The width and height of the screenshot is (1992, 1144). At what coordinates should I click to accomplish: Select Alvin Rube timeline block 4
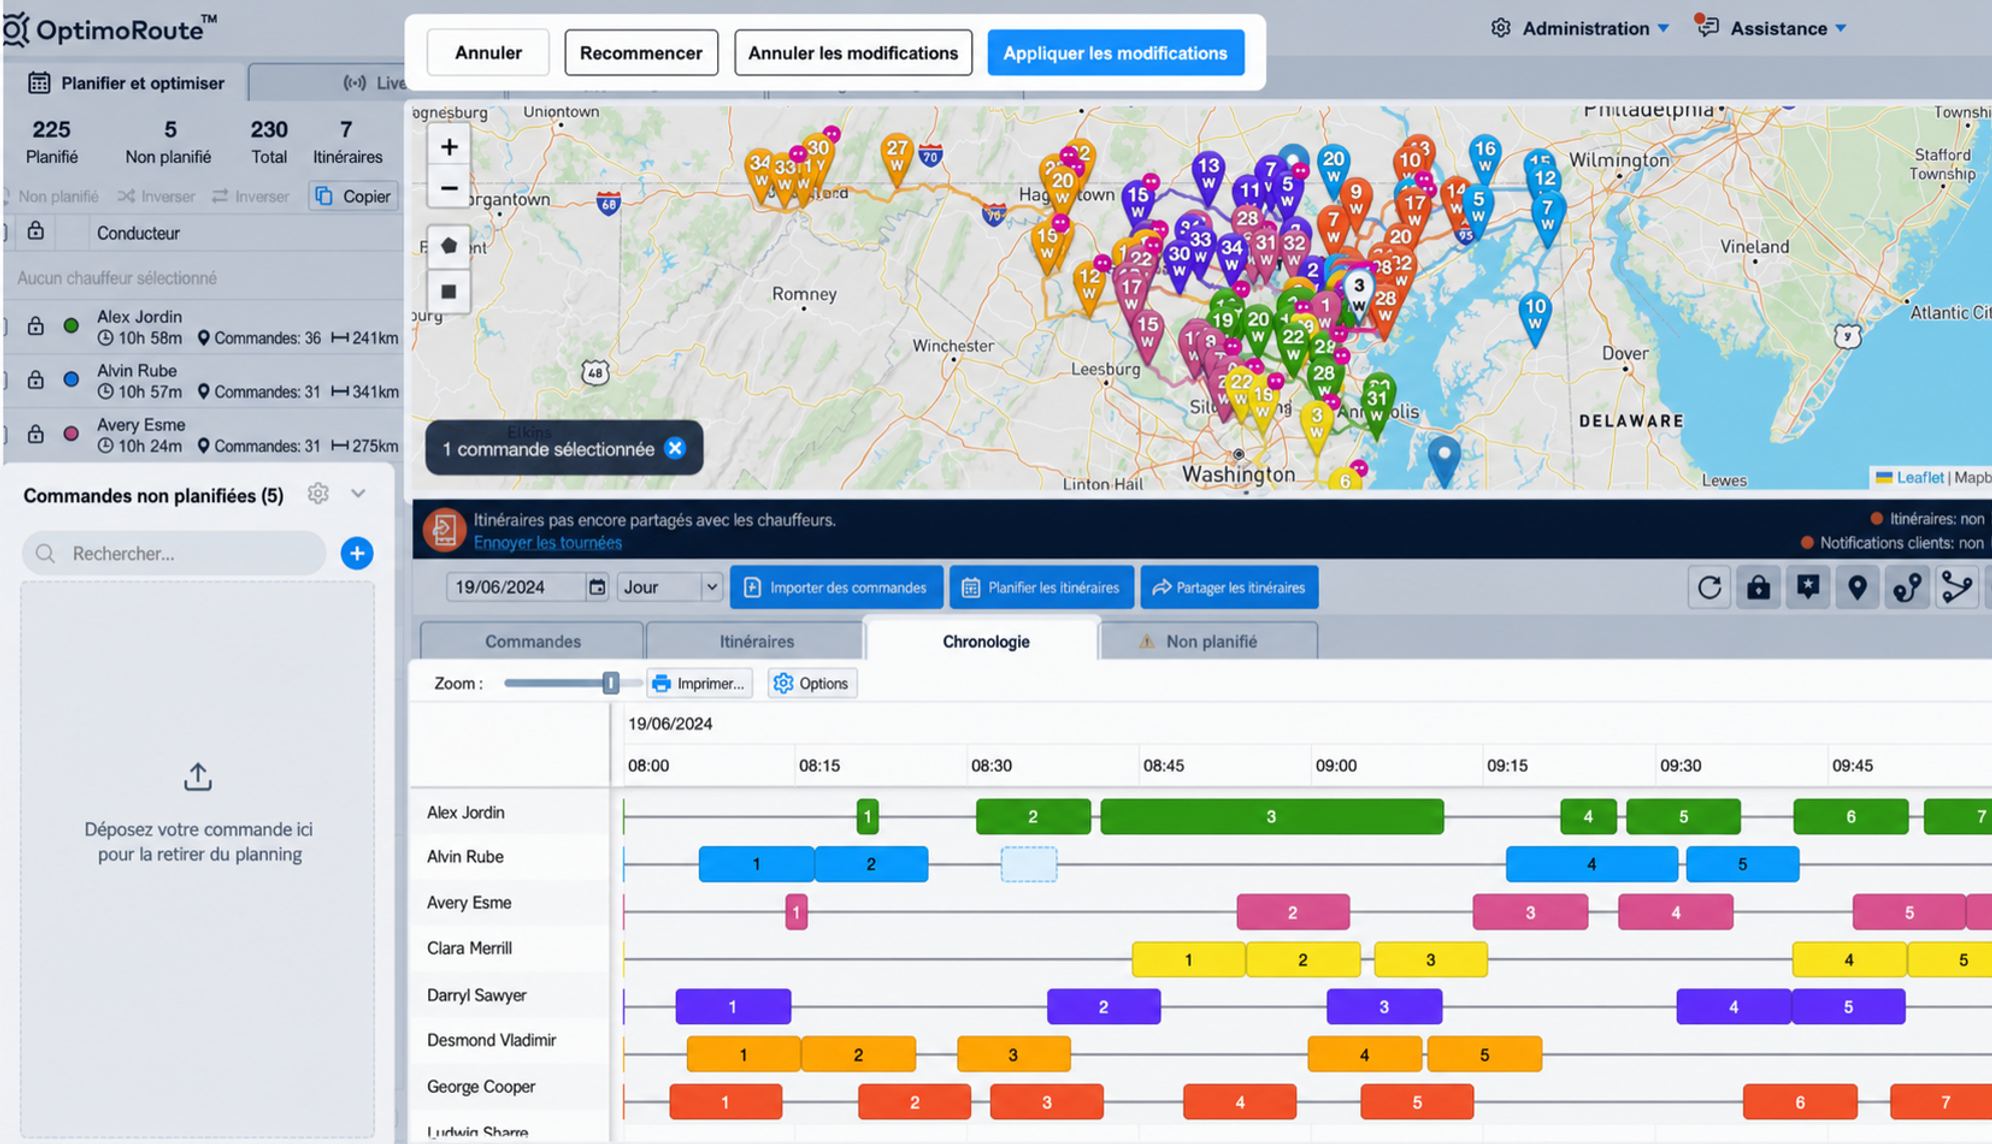pos(1592,863)
